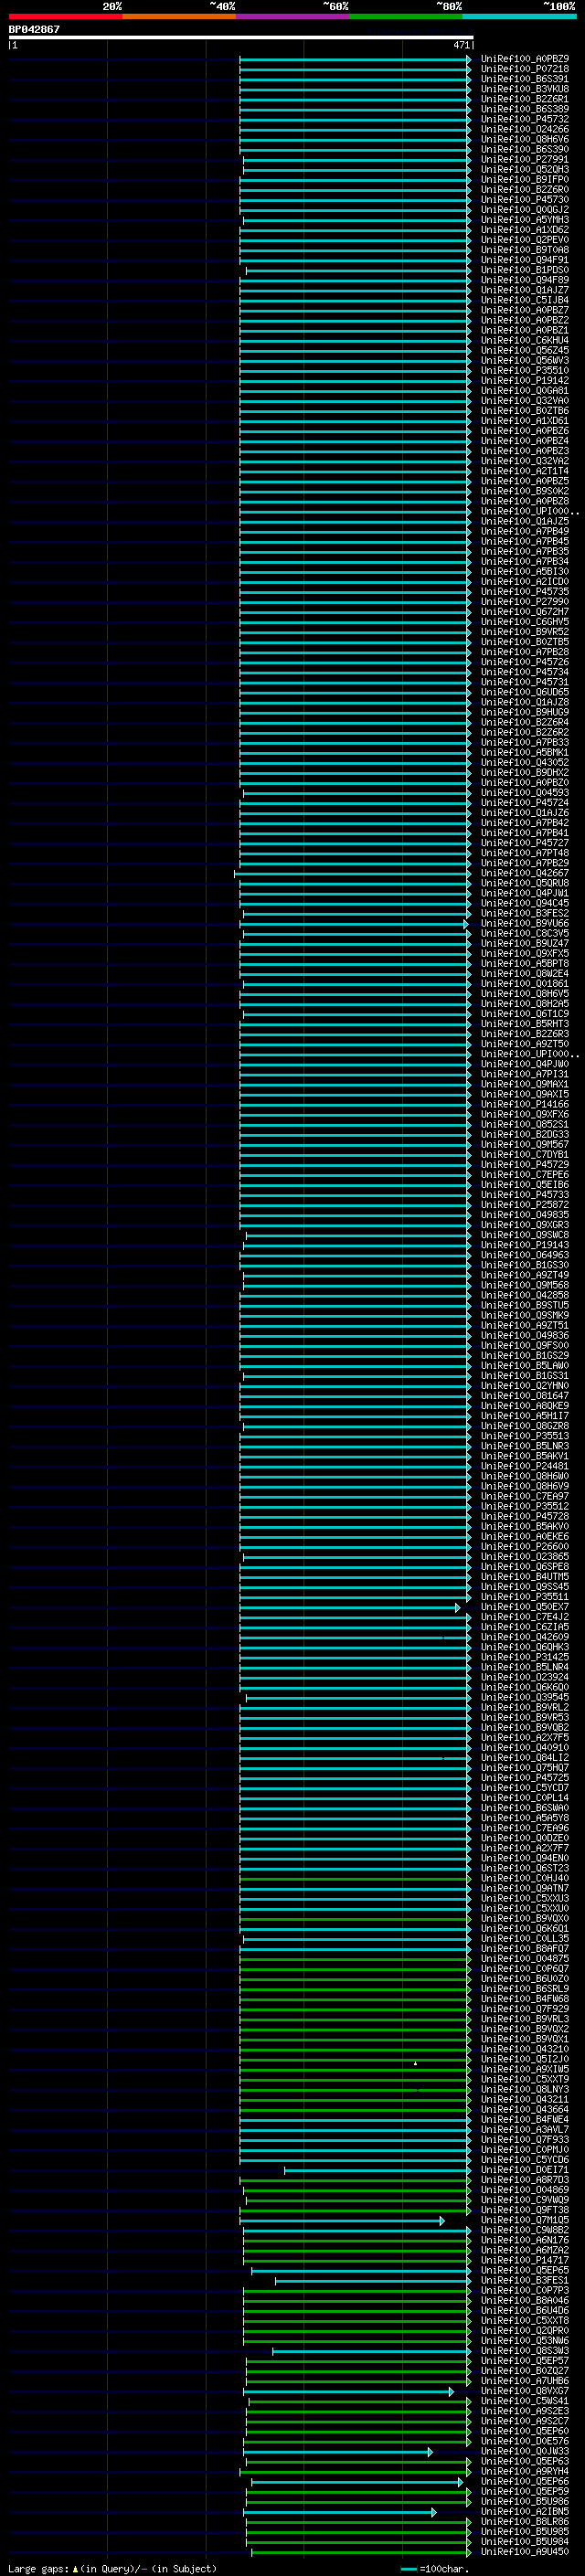Image resolution: width=585 pixels, height=2576 pixels.
Task: Click the red 20% identity color segment
Action: pyautogui.click(x=65, y=17)
